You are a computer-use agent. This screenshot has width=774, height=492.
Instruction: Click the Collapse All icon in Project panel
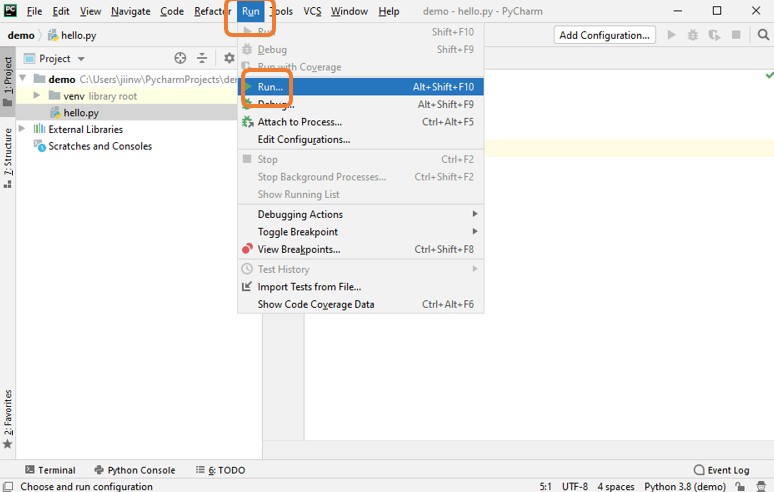coord(202,58)
